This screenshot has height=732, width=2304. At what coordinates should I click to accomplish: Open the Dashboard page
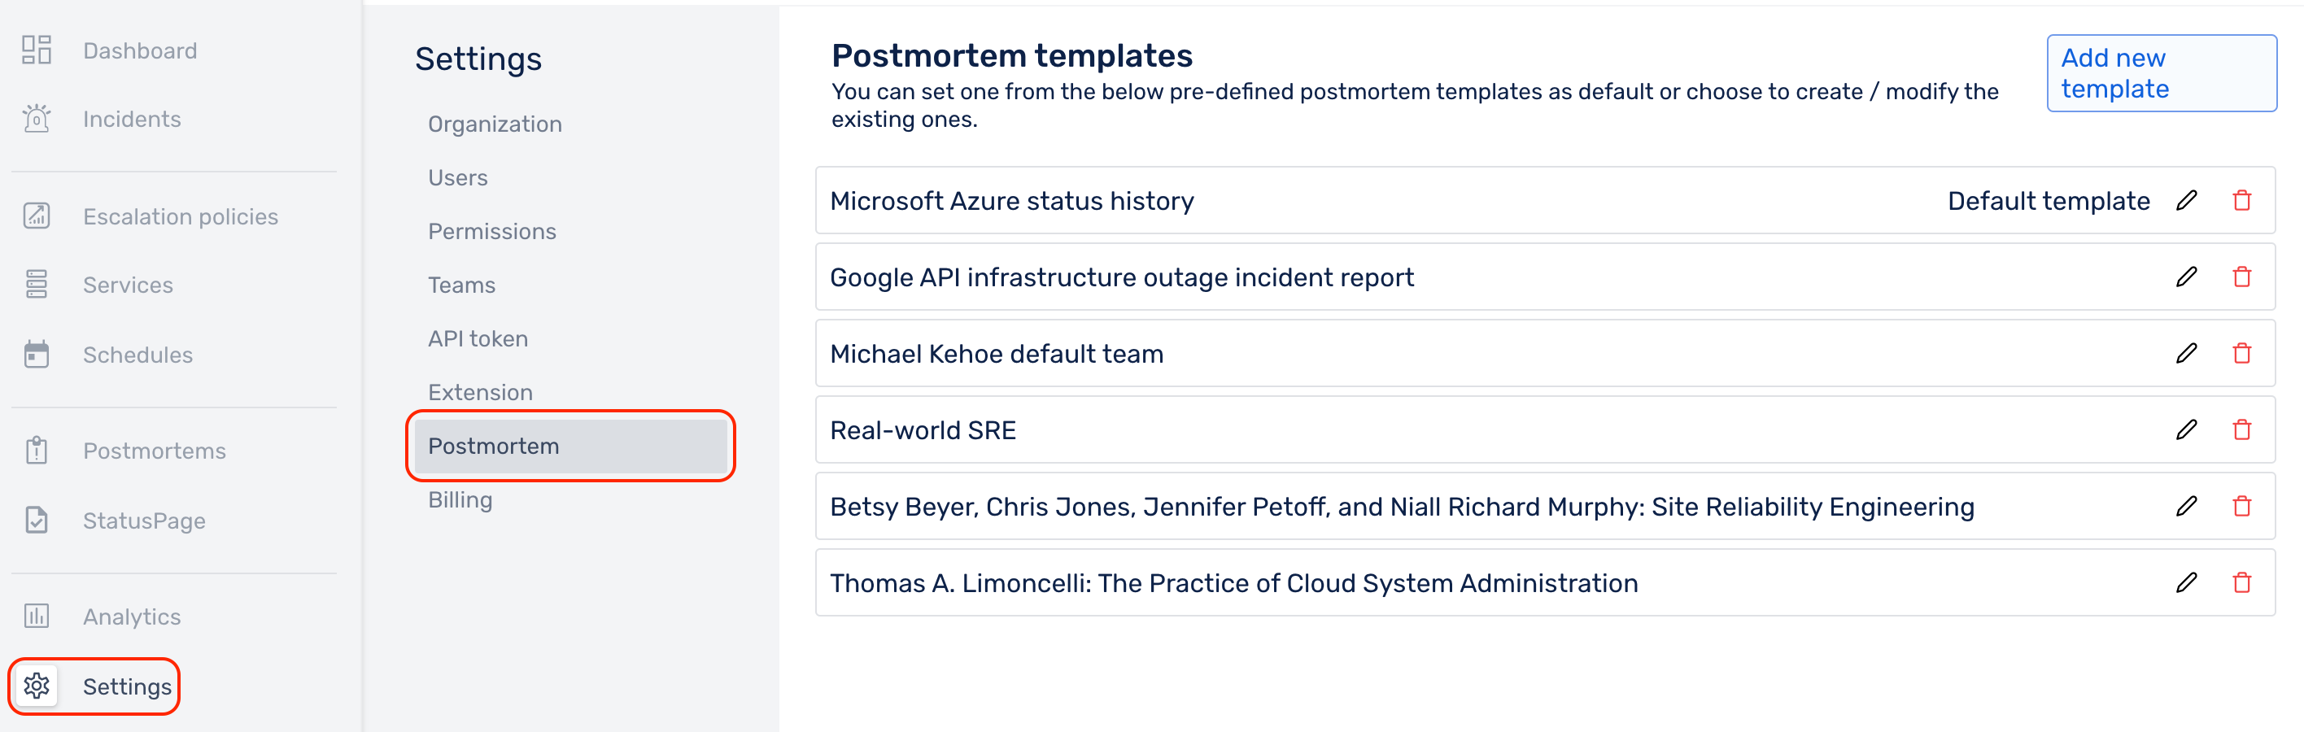(140, 50)
